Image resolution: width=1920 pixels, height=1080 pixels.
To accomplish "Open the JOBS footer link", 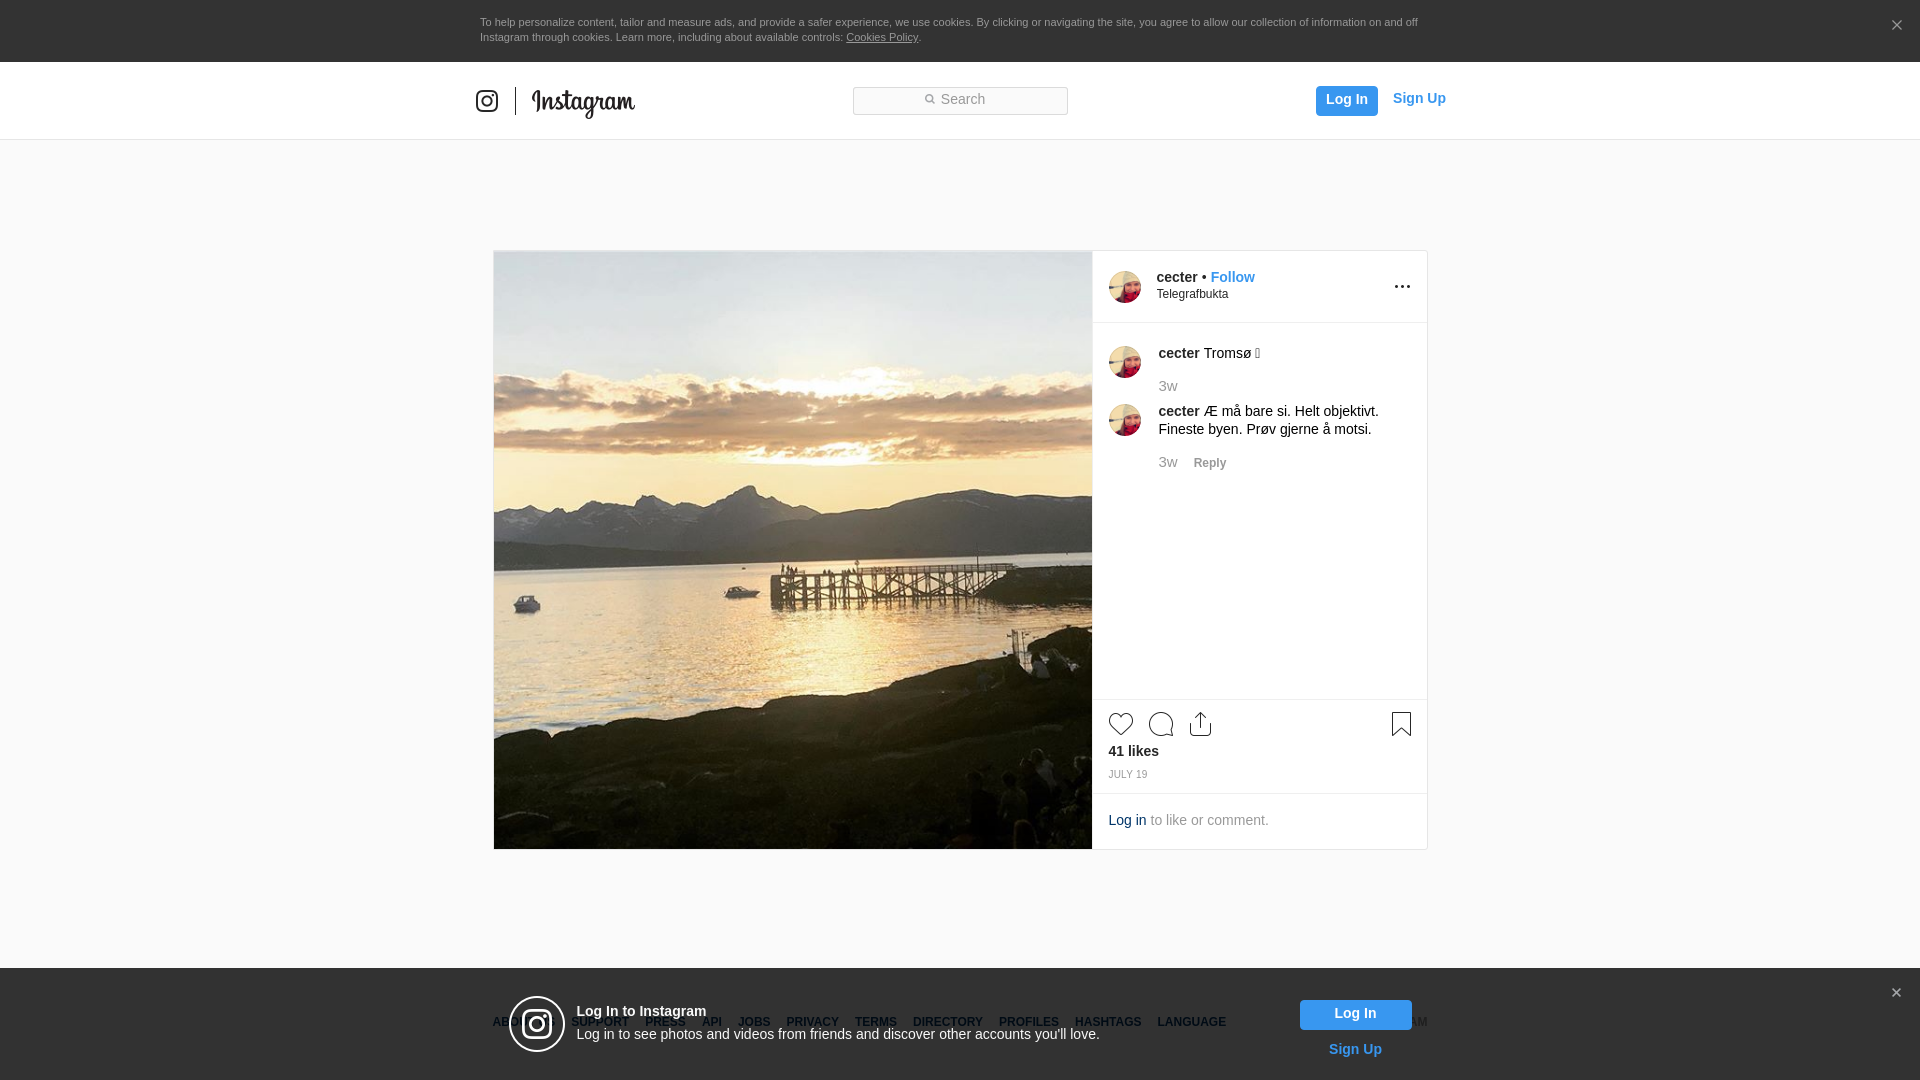I will coord(754,1022).
